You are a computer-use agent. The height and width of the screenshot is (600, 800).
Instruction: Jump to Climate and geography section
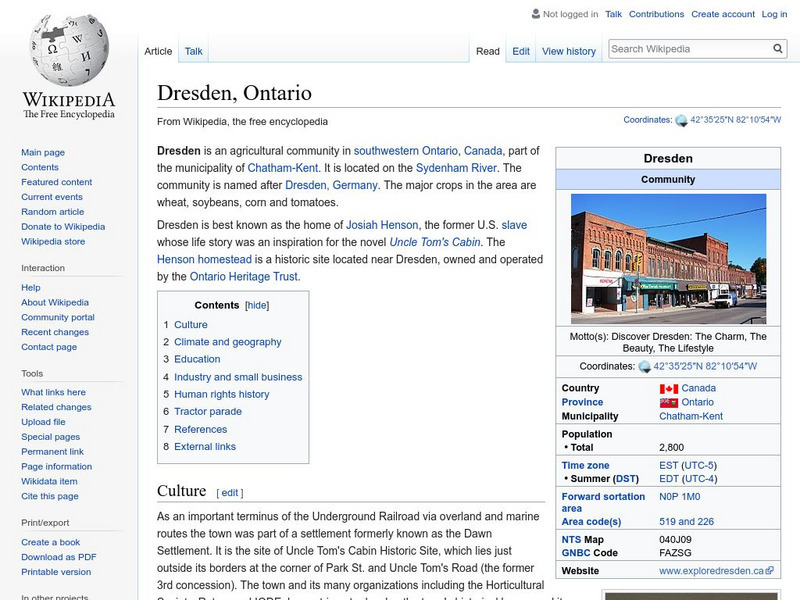tap(228, 342)
